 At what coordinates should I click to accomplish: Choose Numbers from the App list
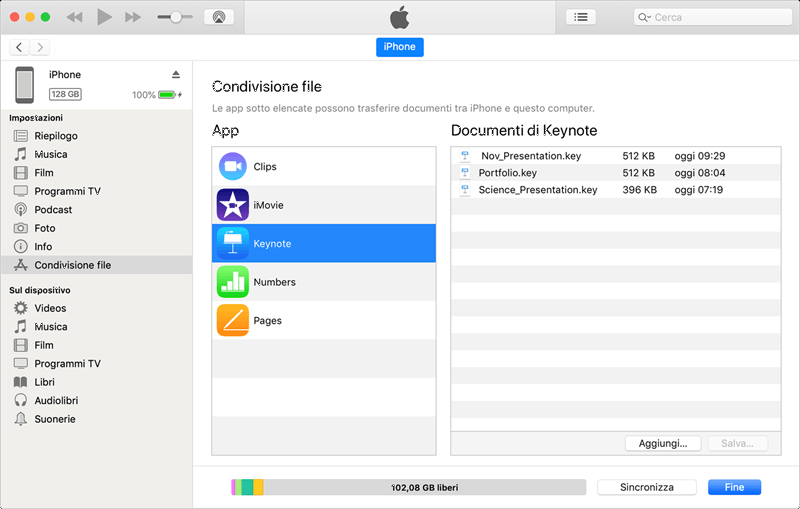pos(274,282)
